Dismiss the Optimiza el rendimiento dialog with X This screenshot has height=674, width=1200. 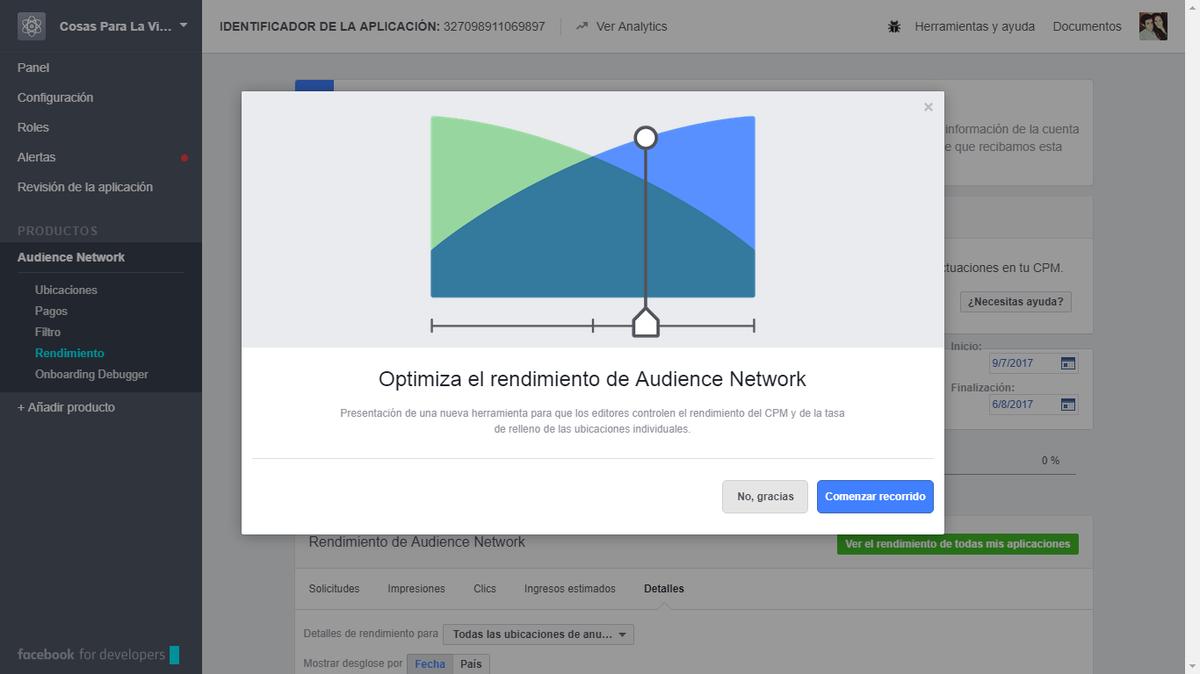pos(928,106)
